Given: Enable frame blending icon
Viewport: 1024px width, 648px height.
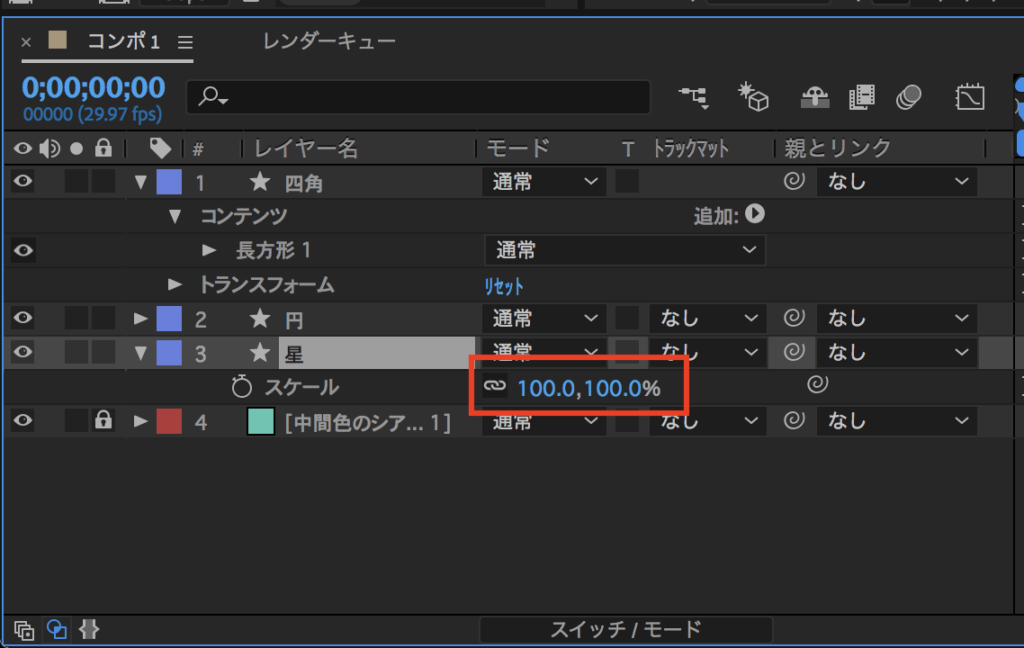Looking at the screenshot, I should point(861,98).
